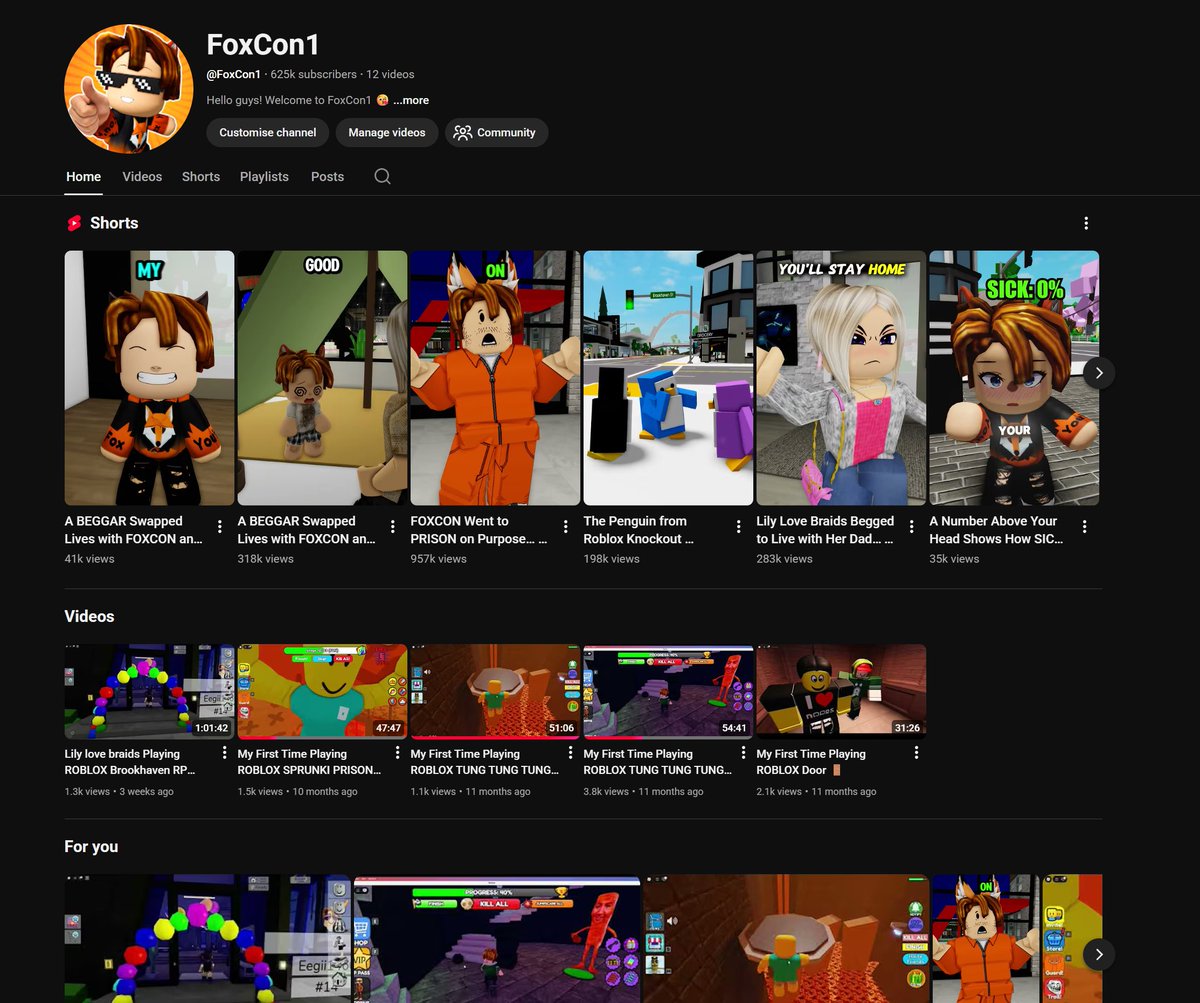Click next arrow in For you carousel
This screenshot has width=1200, height=1003.
[x=1099, y=954]
